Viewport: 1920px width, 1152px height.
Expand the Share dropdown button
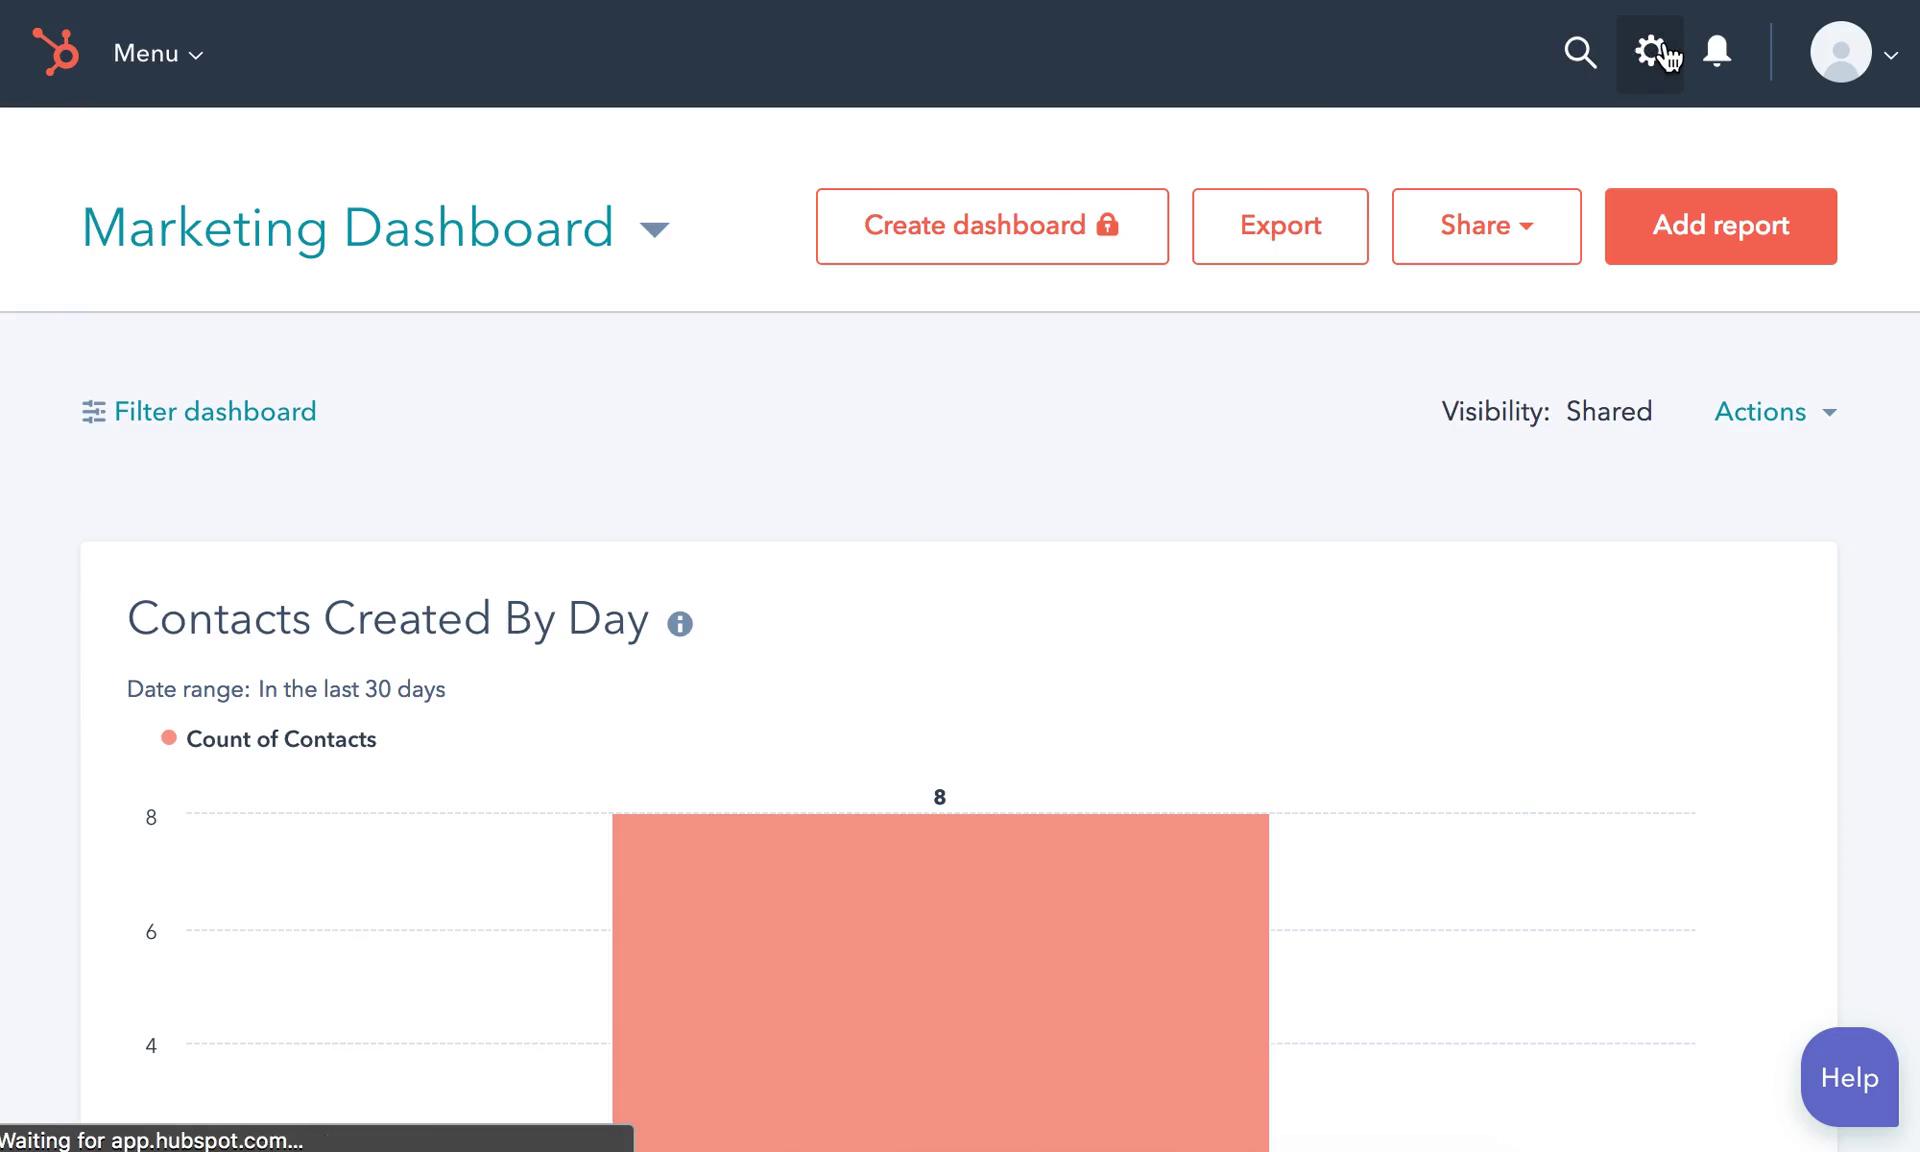pyautogui.click(x=1485, y=225)
